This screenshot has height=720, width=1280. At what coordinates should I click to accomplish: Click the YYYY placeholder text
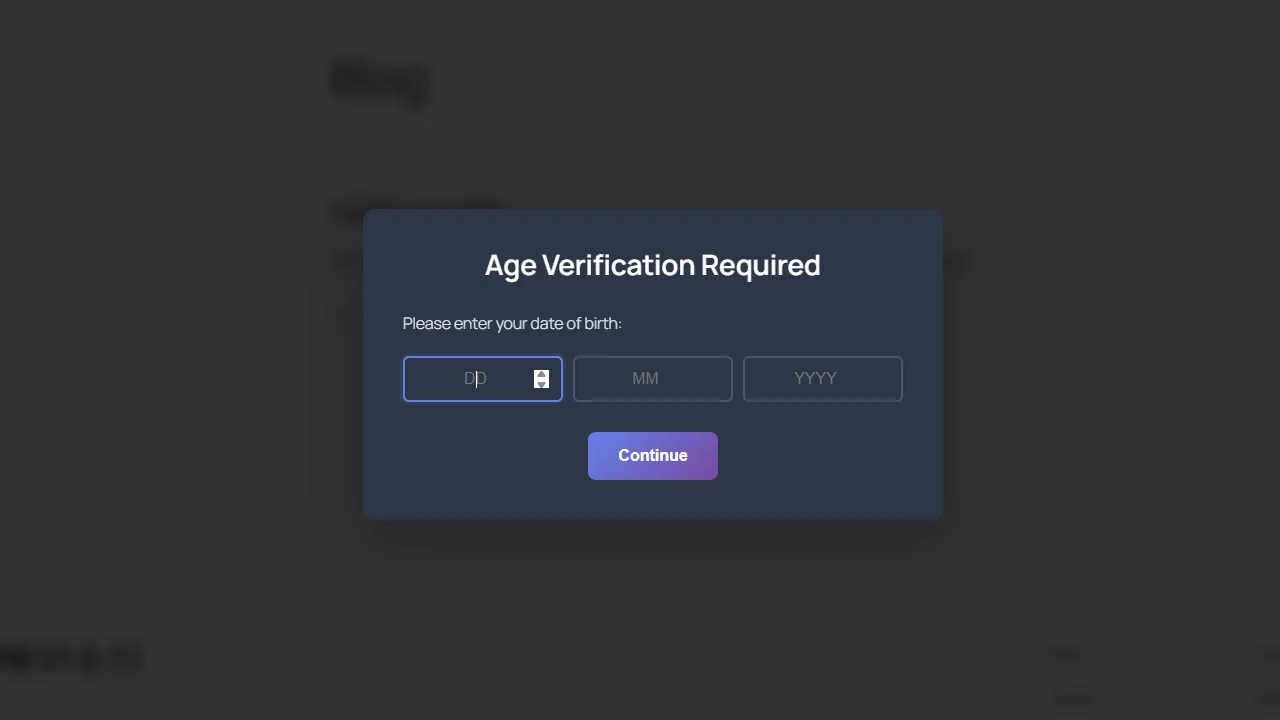tap(815, 379)
